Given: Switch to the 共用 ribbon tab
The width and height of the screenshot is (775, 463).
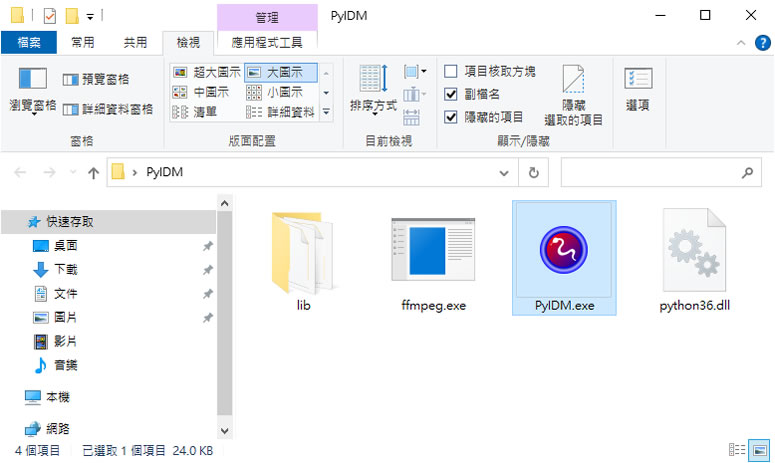Looking at the screenshot, I should (135, 42).
